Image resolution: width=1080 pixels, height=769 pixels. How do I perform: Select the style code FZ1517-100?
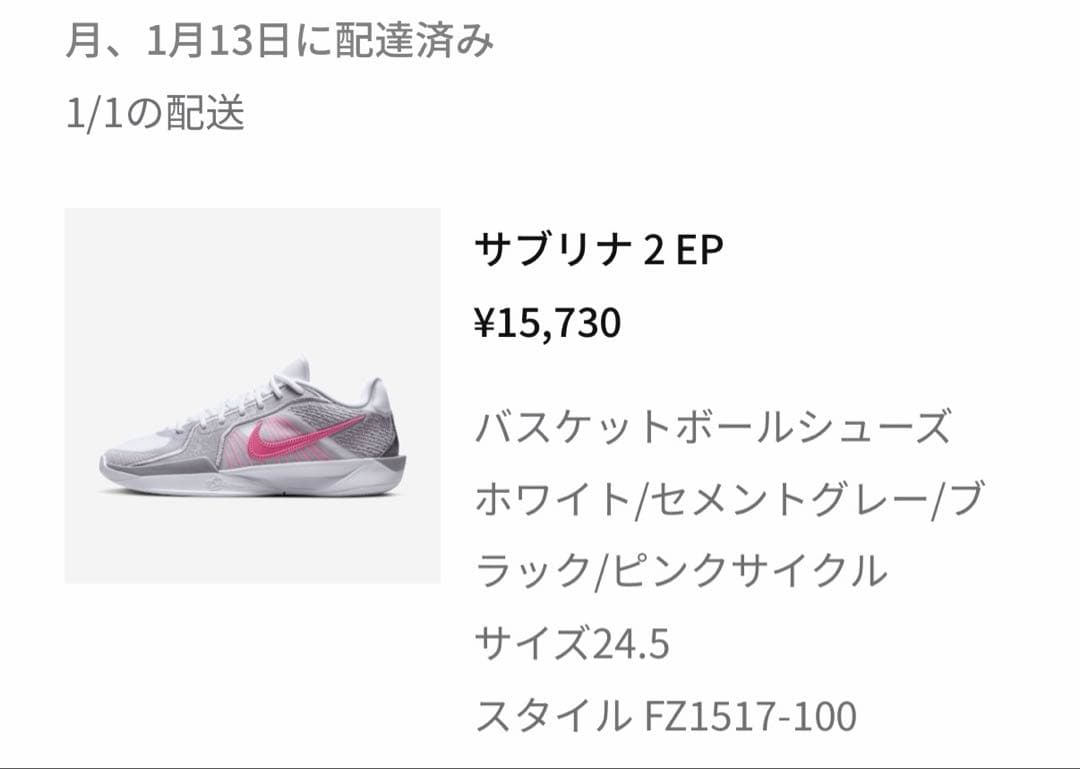click(x=751, y=716)
